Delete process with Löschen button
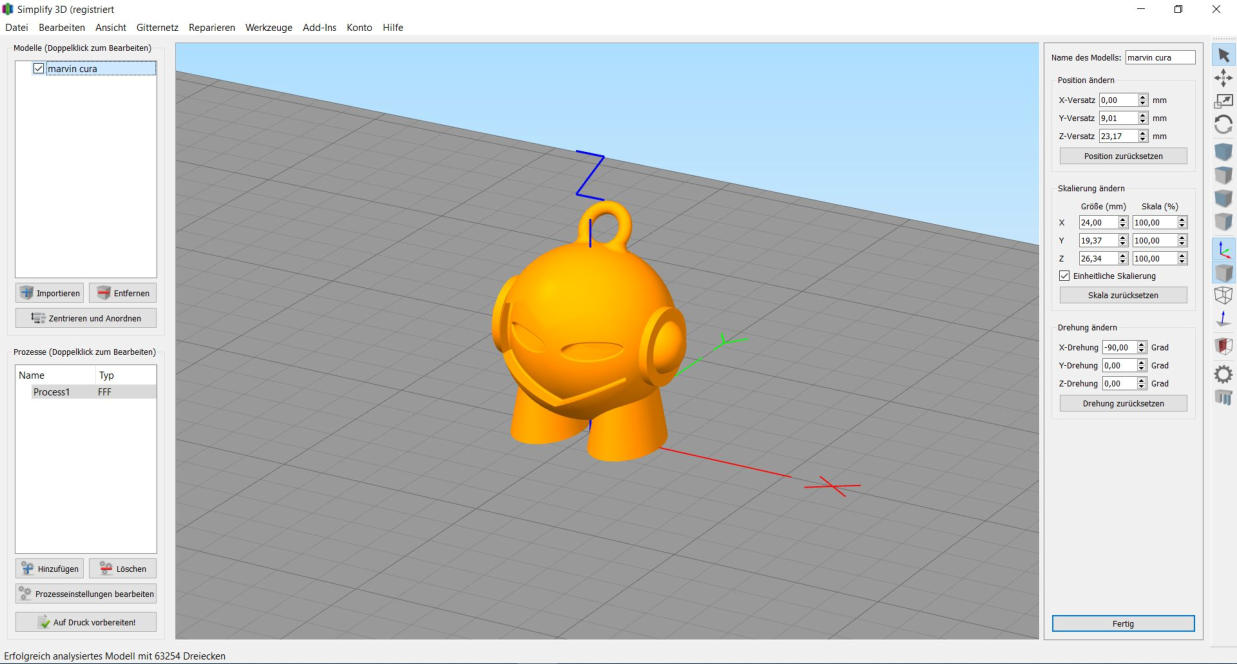1237x664 pixels. pyautogui.click(x=123, y=568)
